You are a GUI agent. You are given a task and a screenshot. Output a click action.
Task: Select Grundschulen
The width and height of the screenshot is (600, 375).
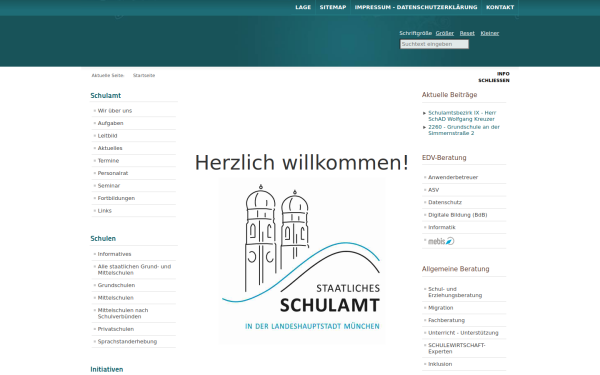coord(116,285)
